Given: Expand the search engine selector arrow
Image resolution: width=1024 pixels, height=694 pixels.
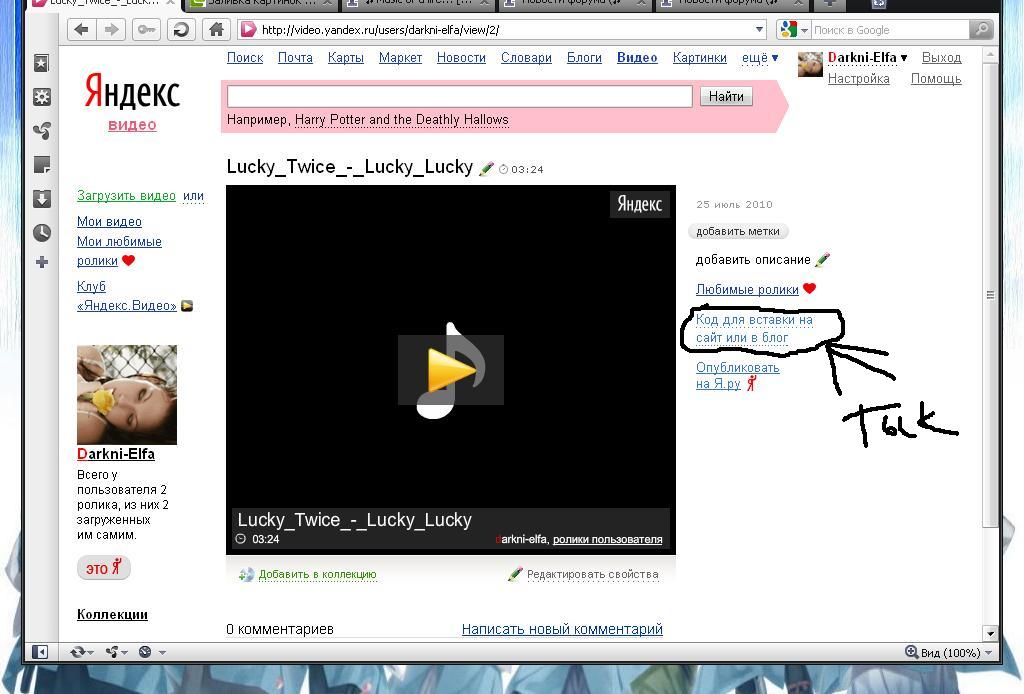Looking at the screenshot, I should coord(805,30).
